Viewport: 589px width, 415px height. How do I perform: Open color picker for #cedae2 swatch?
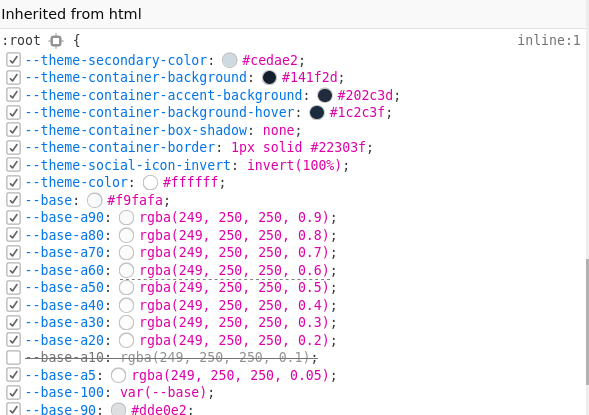230,60
